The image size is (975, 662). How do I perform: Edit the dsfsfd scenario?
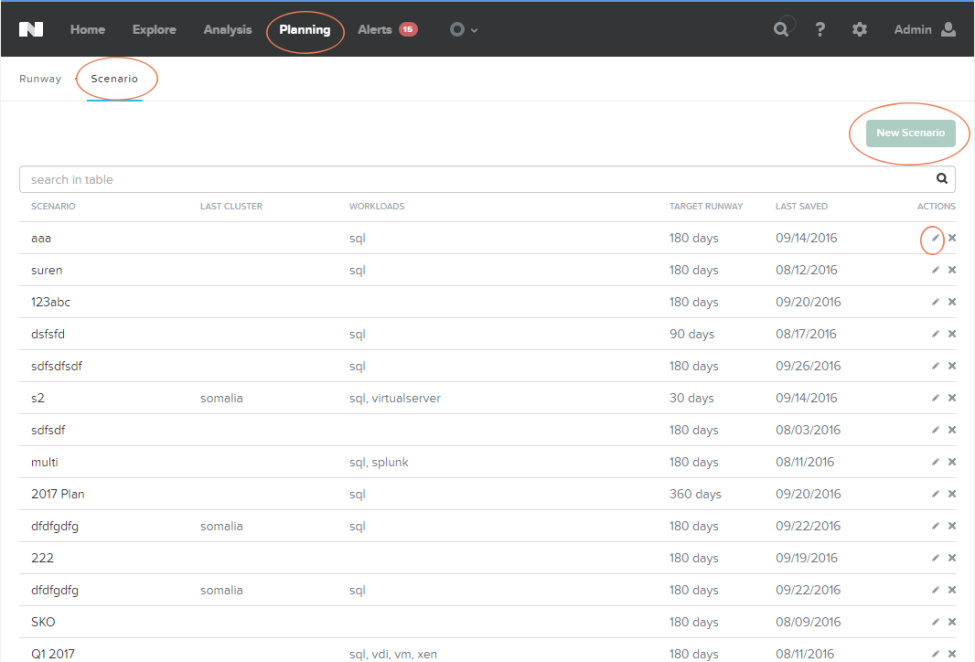pyautogui.click(x=935, y=334)
